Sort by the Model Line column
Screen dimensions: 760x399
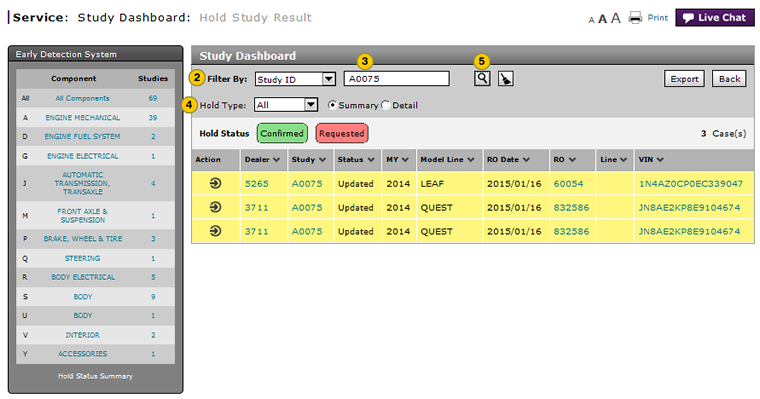click(x=447, y=160)
